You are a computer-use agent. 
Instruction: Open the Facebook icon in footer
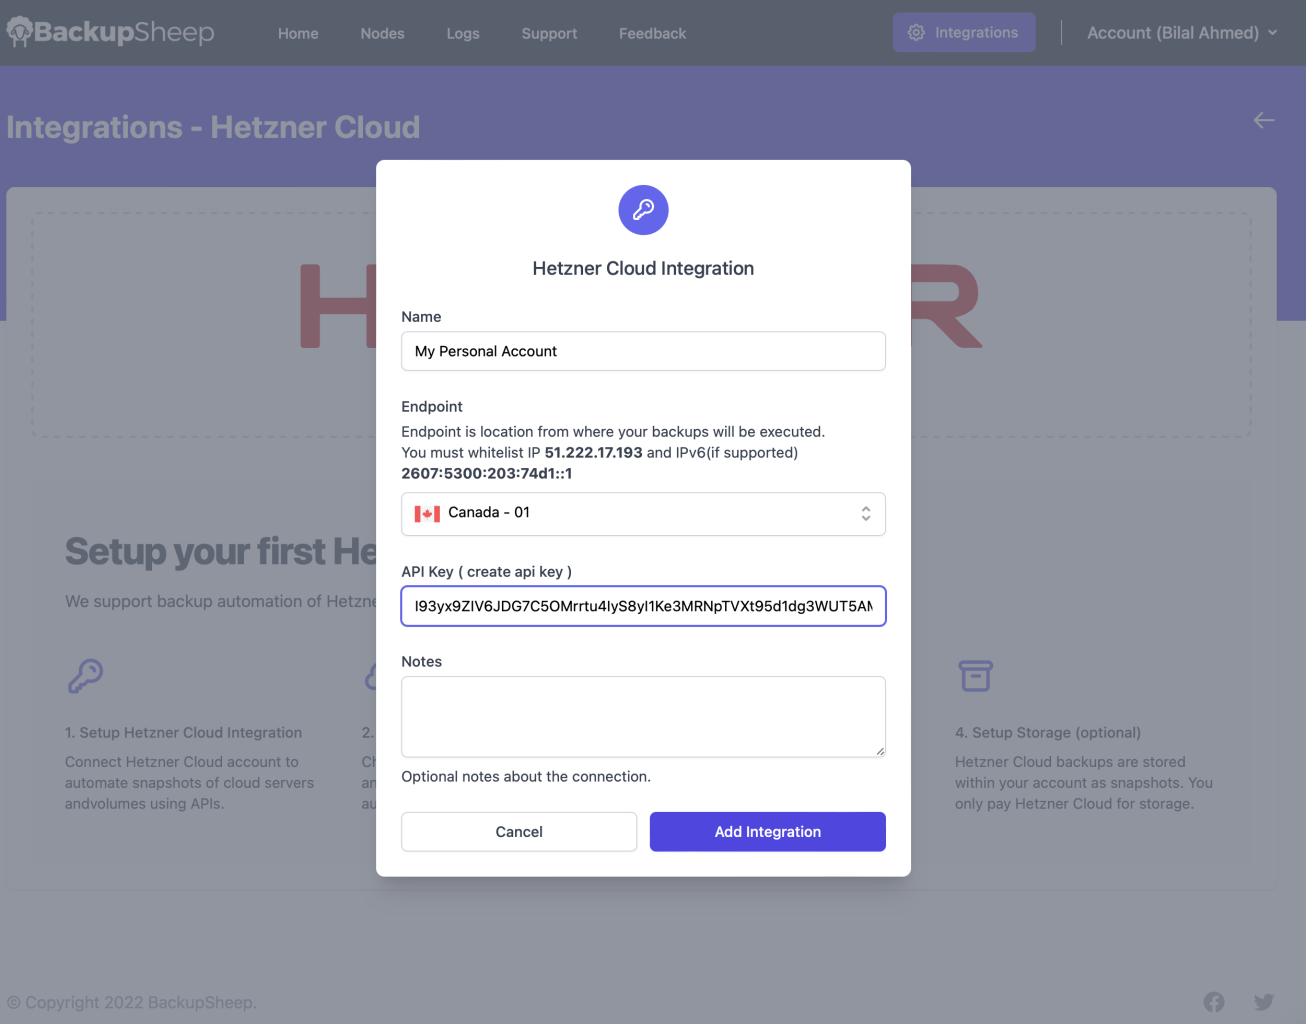point(1214,1002)
